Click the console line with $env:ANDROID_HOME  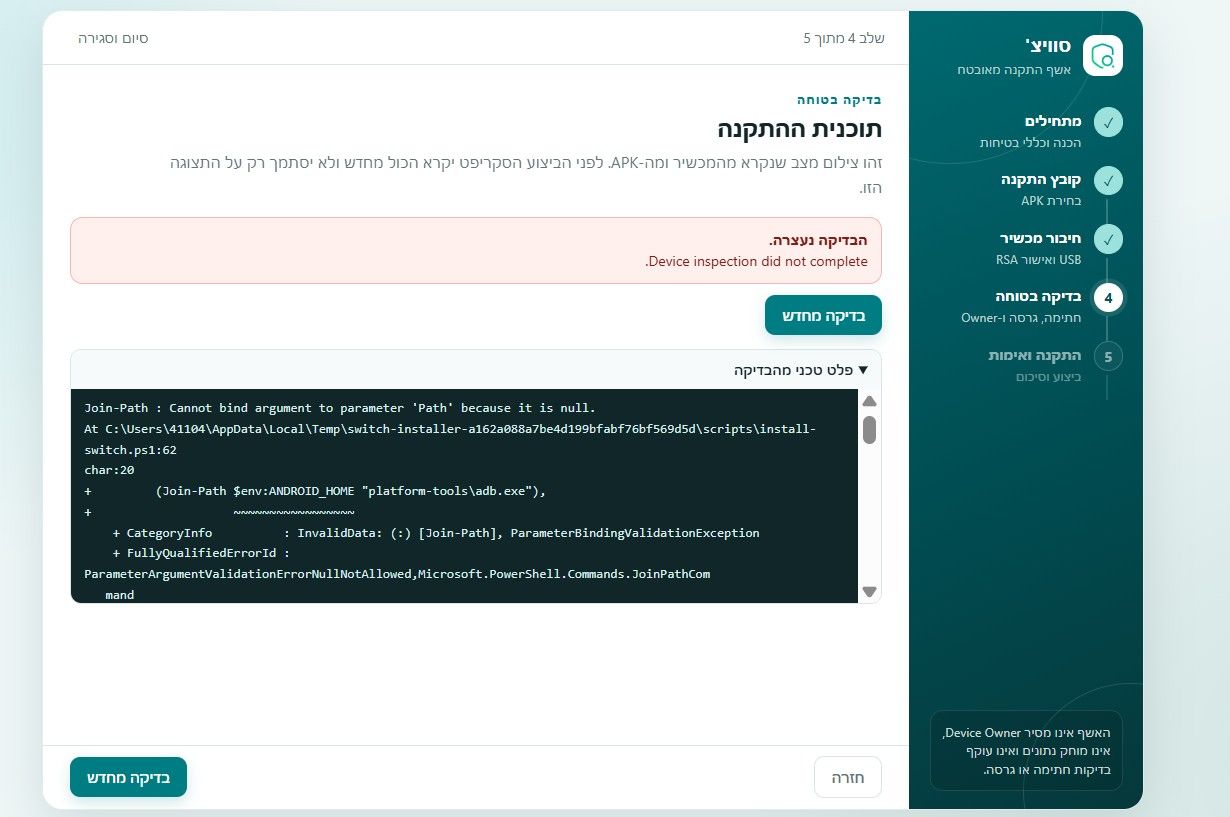pos(315,491)
